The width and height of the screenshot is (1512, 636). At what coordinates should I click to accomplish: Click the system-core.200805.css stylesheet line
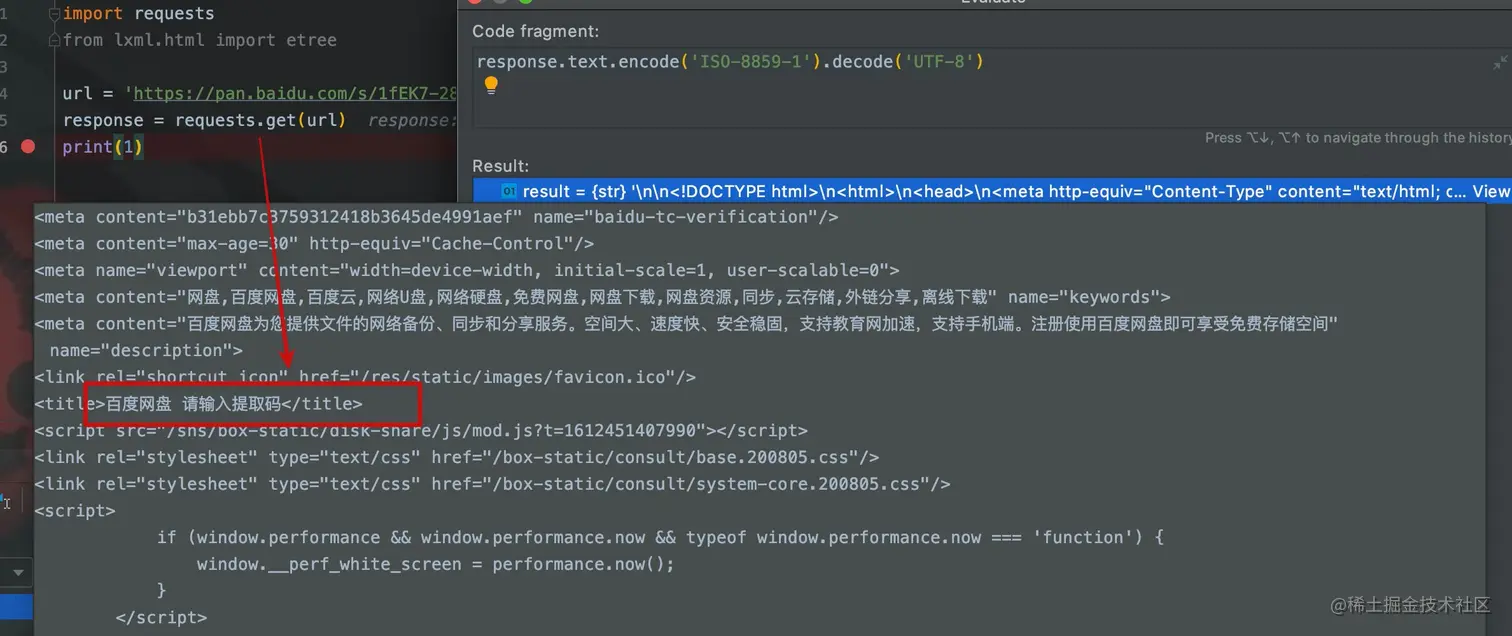[x=492, y=484]
